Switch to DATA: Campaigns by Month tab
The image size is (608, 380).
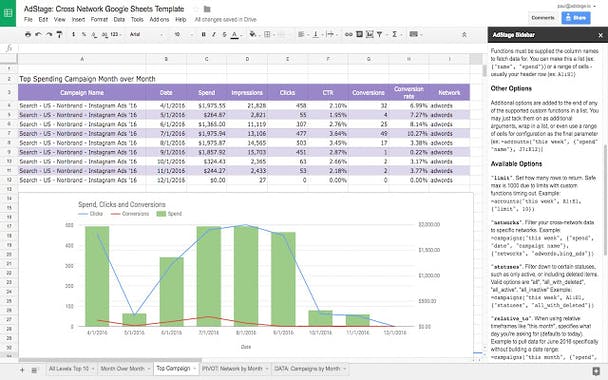310,368
